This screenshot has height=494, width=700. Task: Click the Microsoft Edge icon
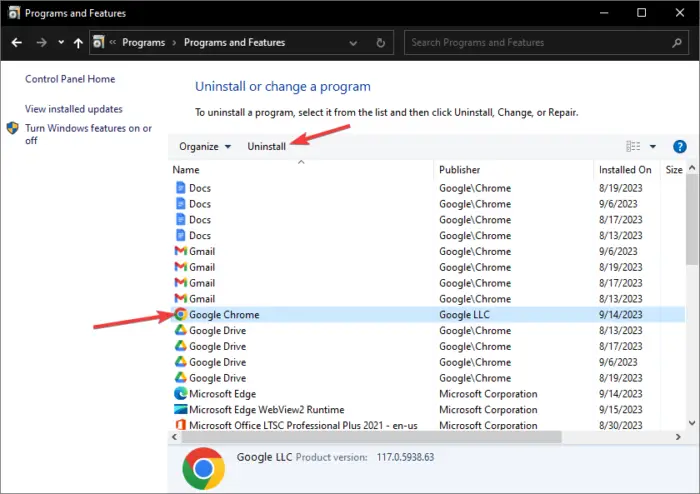(x=180, y=394)
